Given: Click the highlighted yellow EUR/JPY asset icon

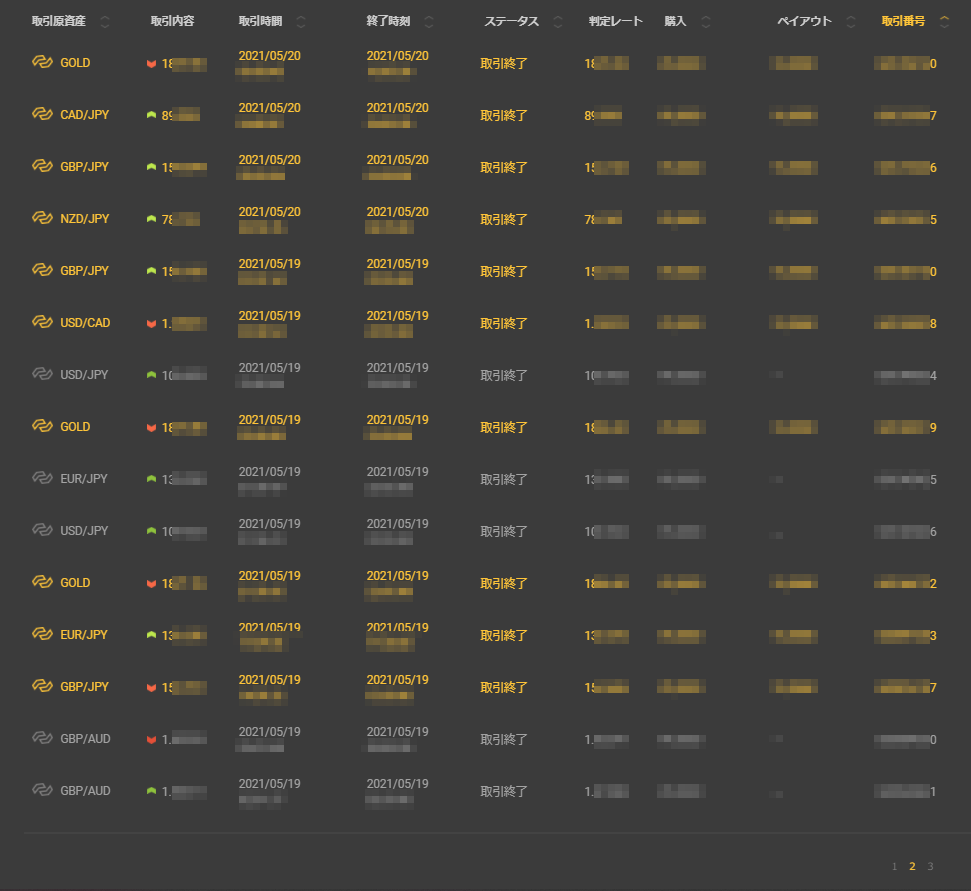Looking at the screenshot, I should 42,635.
